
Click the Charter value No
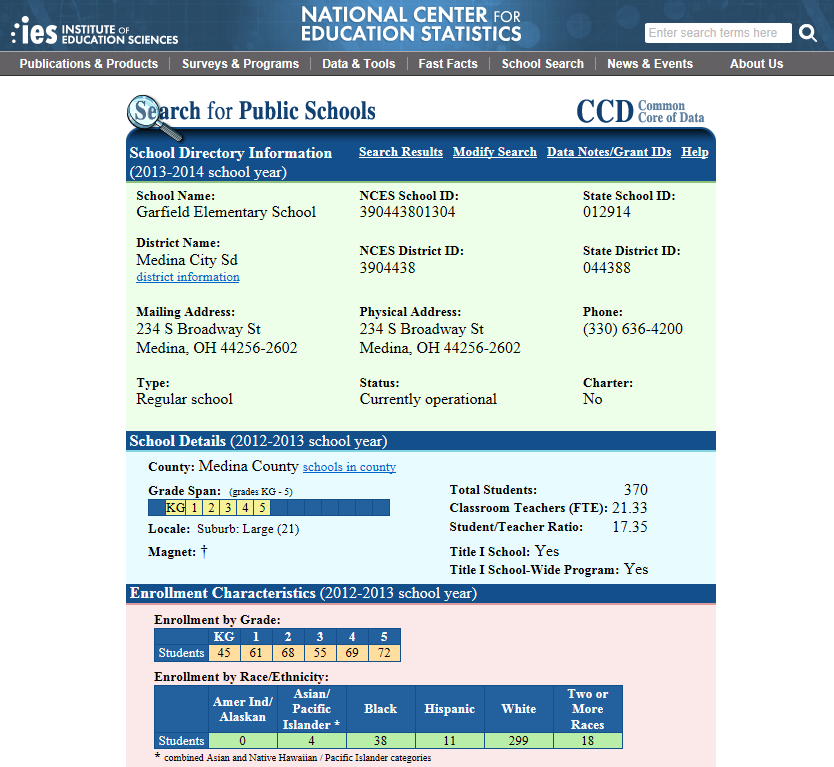593,399
